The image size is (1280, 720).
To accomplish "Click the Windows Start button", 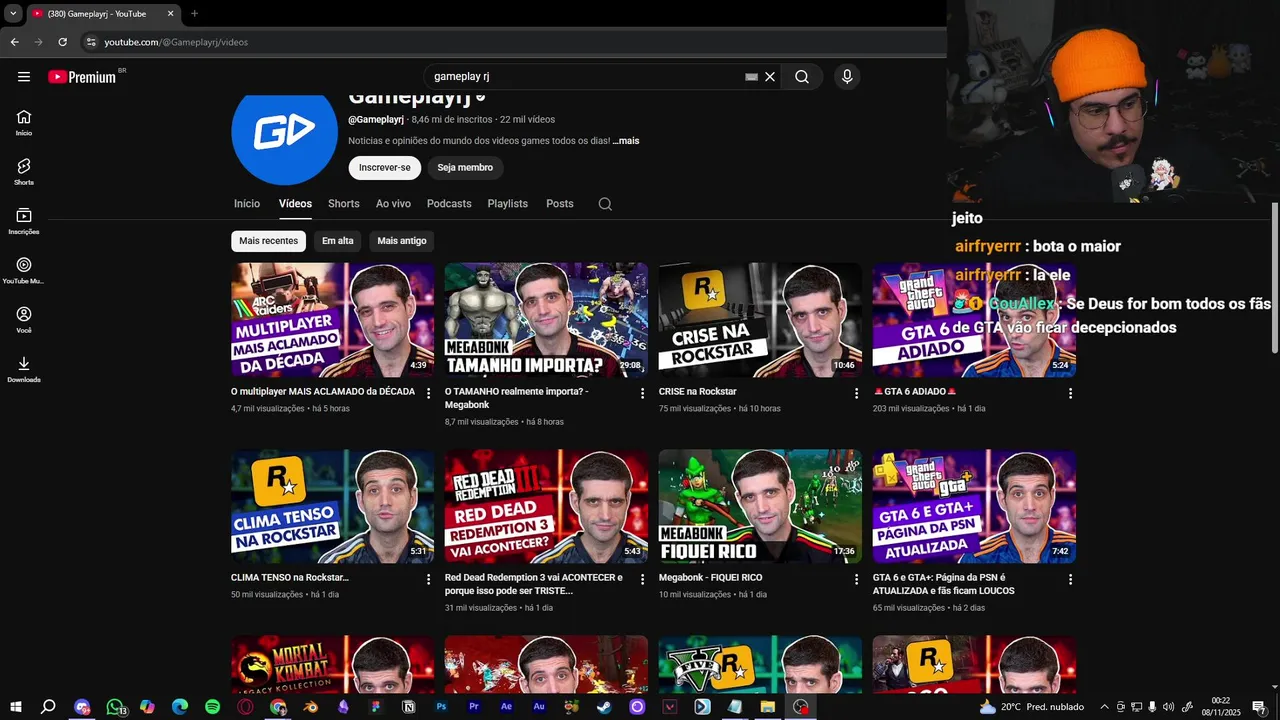I will 16,707.
